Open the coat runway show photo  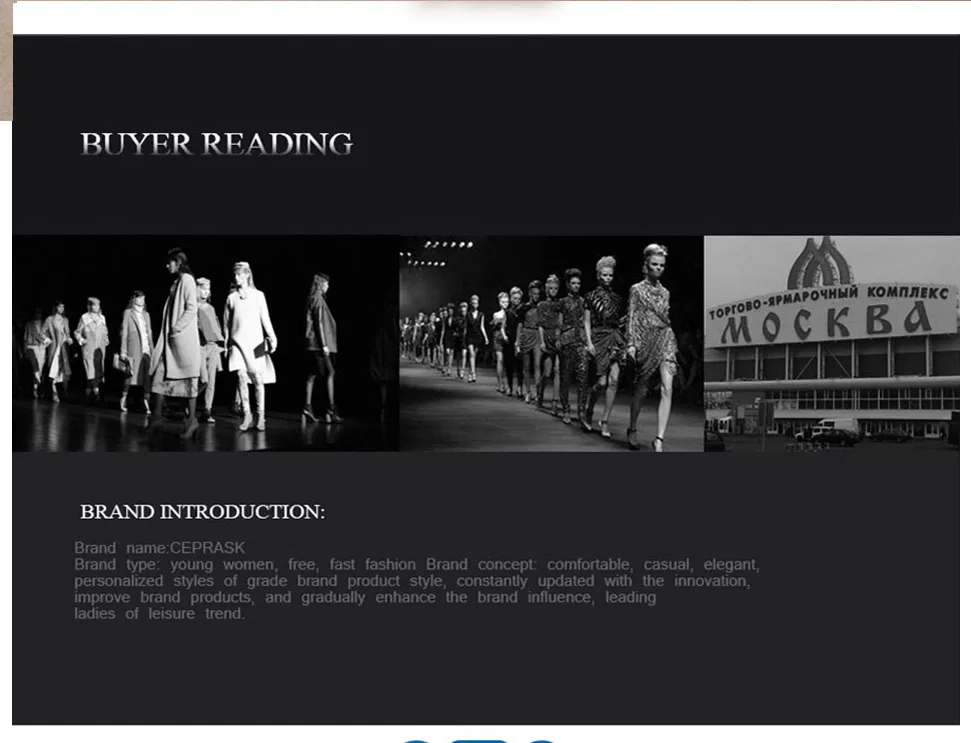[x=206, y=343]
